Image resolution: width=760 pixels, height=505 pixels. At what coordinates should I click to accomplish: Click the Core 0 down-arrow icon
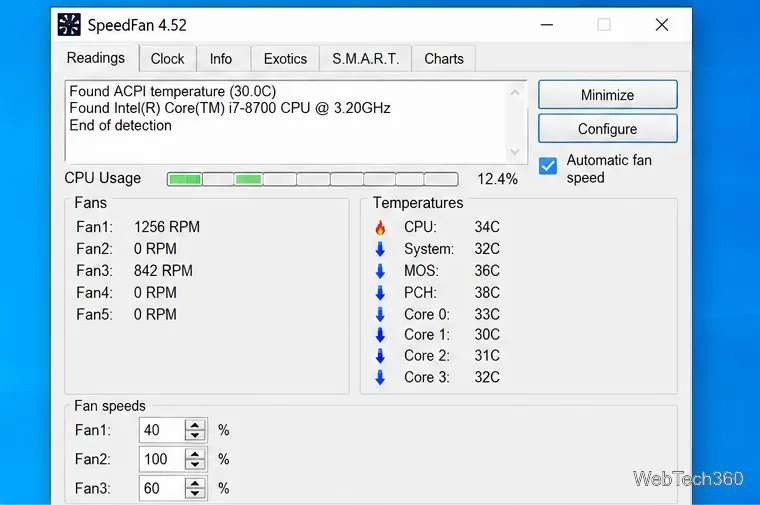tap(380, 315)
